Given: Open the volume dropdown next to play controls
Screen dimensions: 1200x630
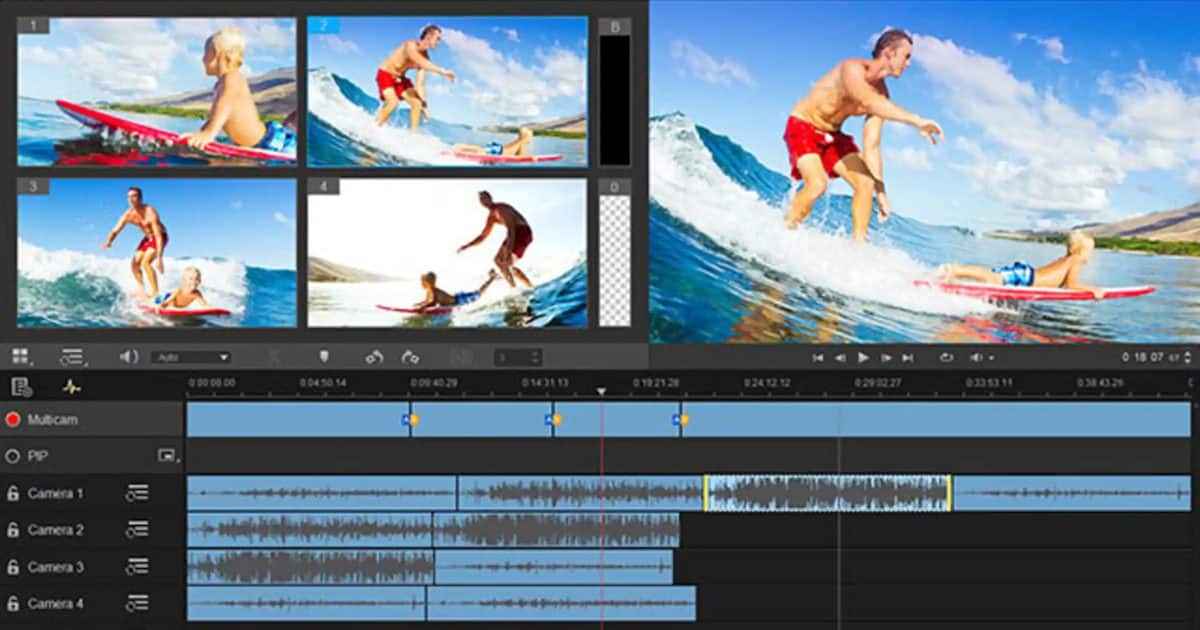Looking at the screenshot, I should [x=992, y=357].
